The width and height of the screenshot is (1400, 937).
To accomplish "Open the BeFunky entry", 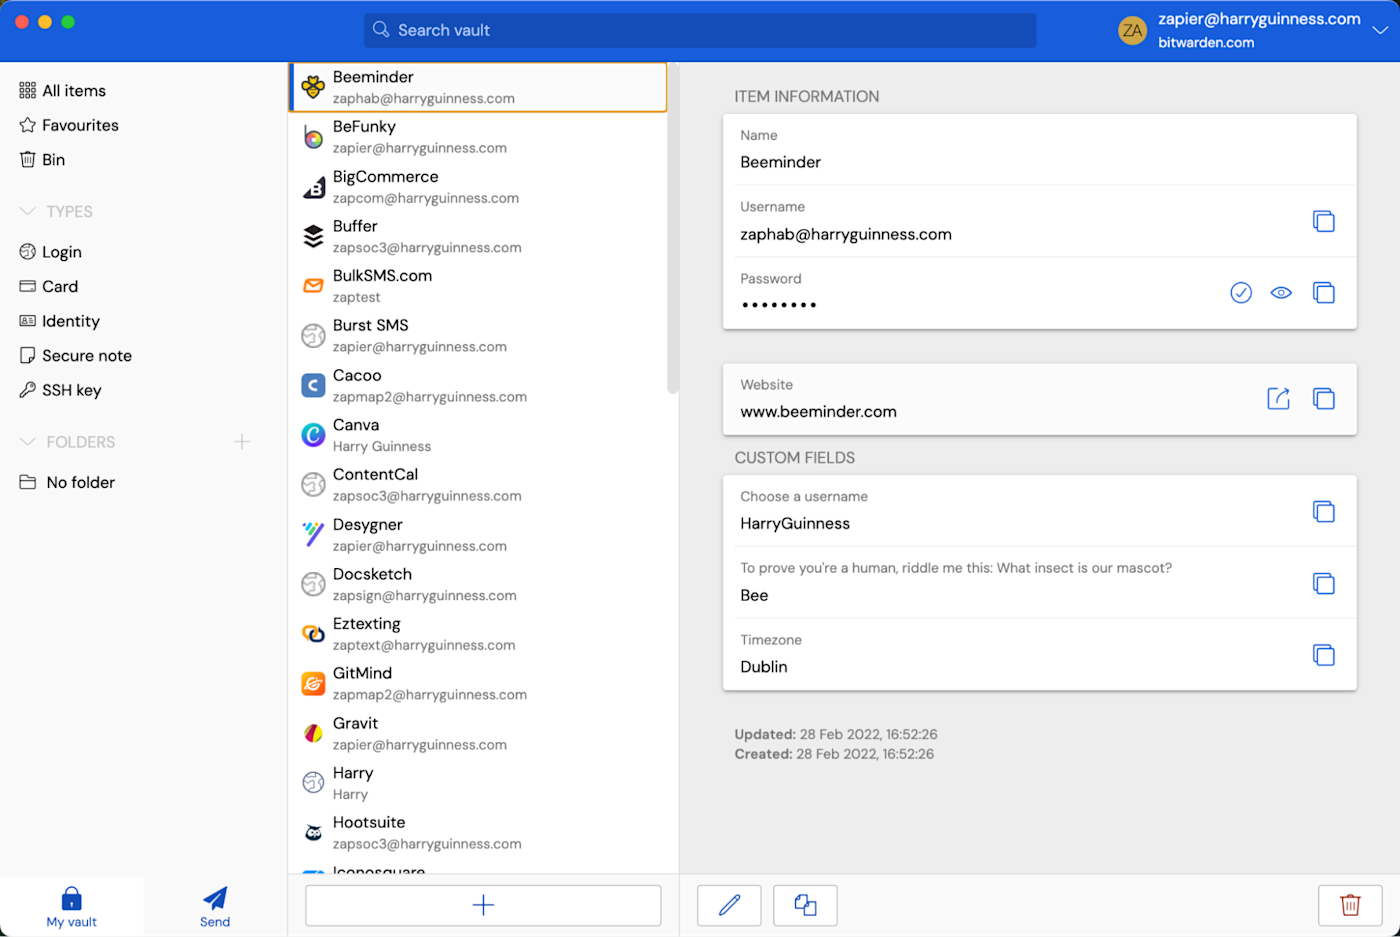I will pos(478,137).
